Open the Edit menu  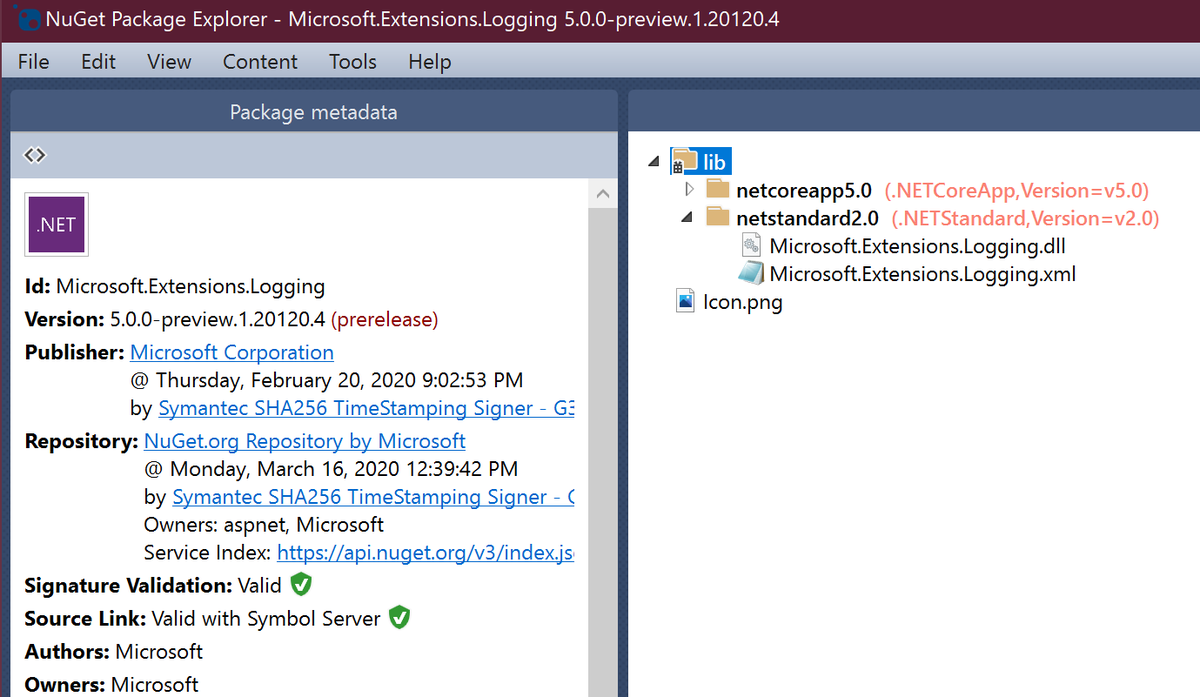pos(98,61)
